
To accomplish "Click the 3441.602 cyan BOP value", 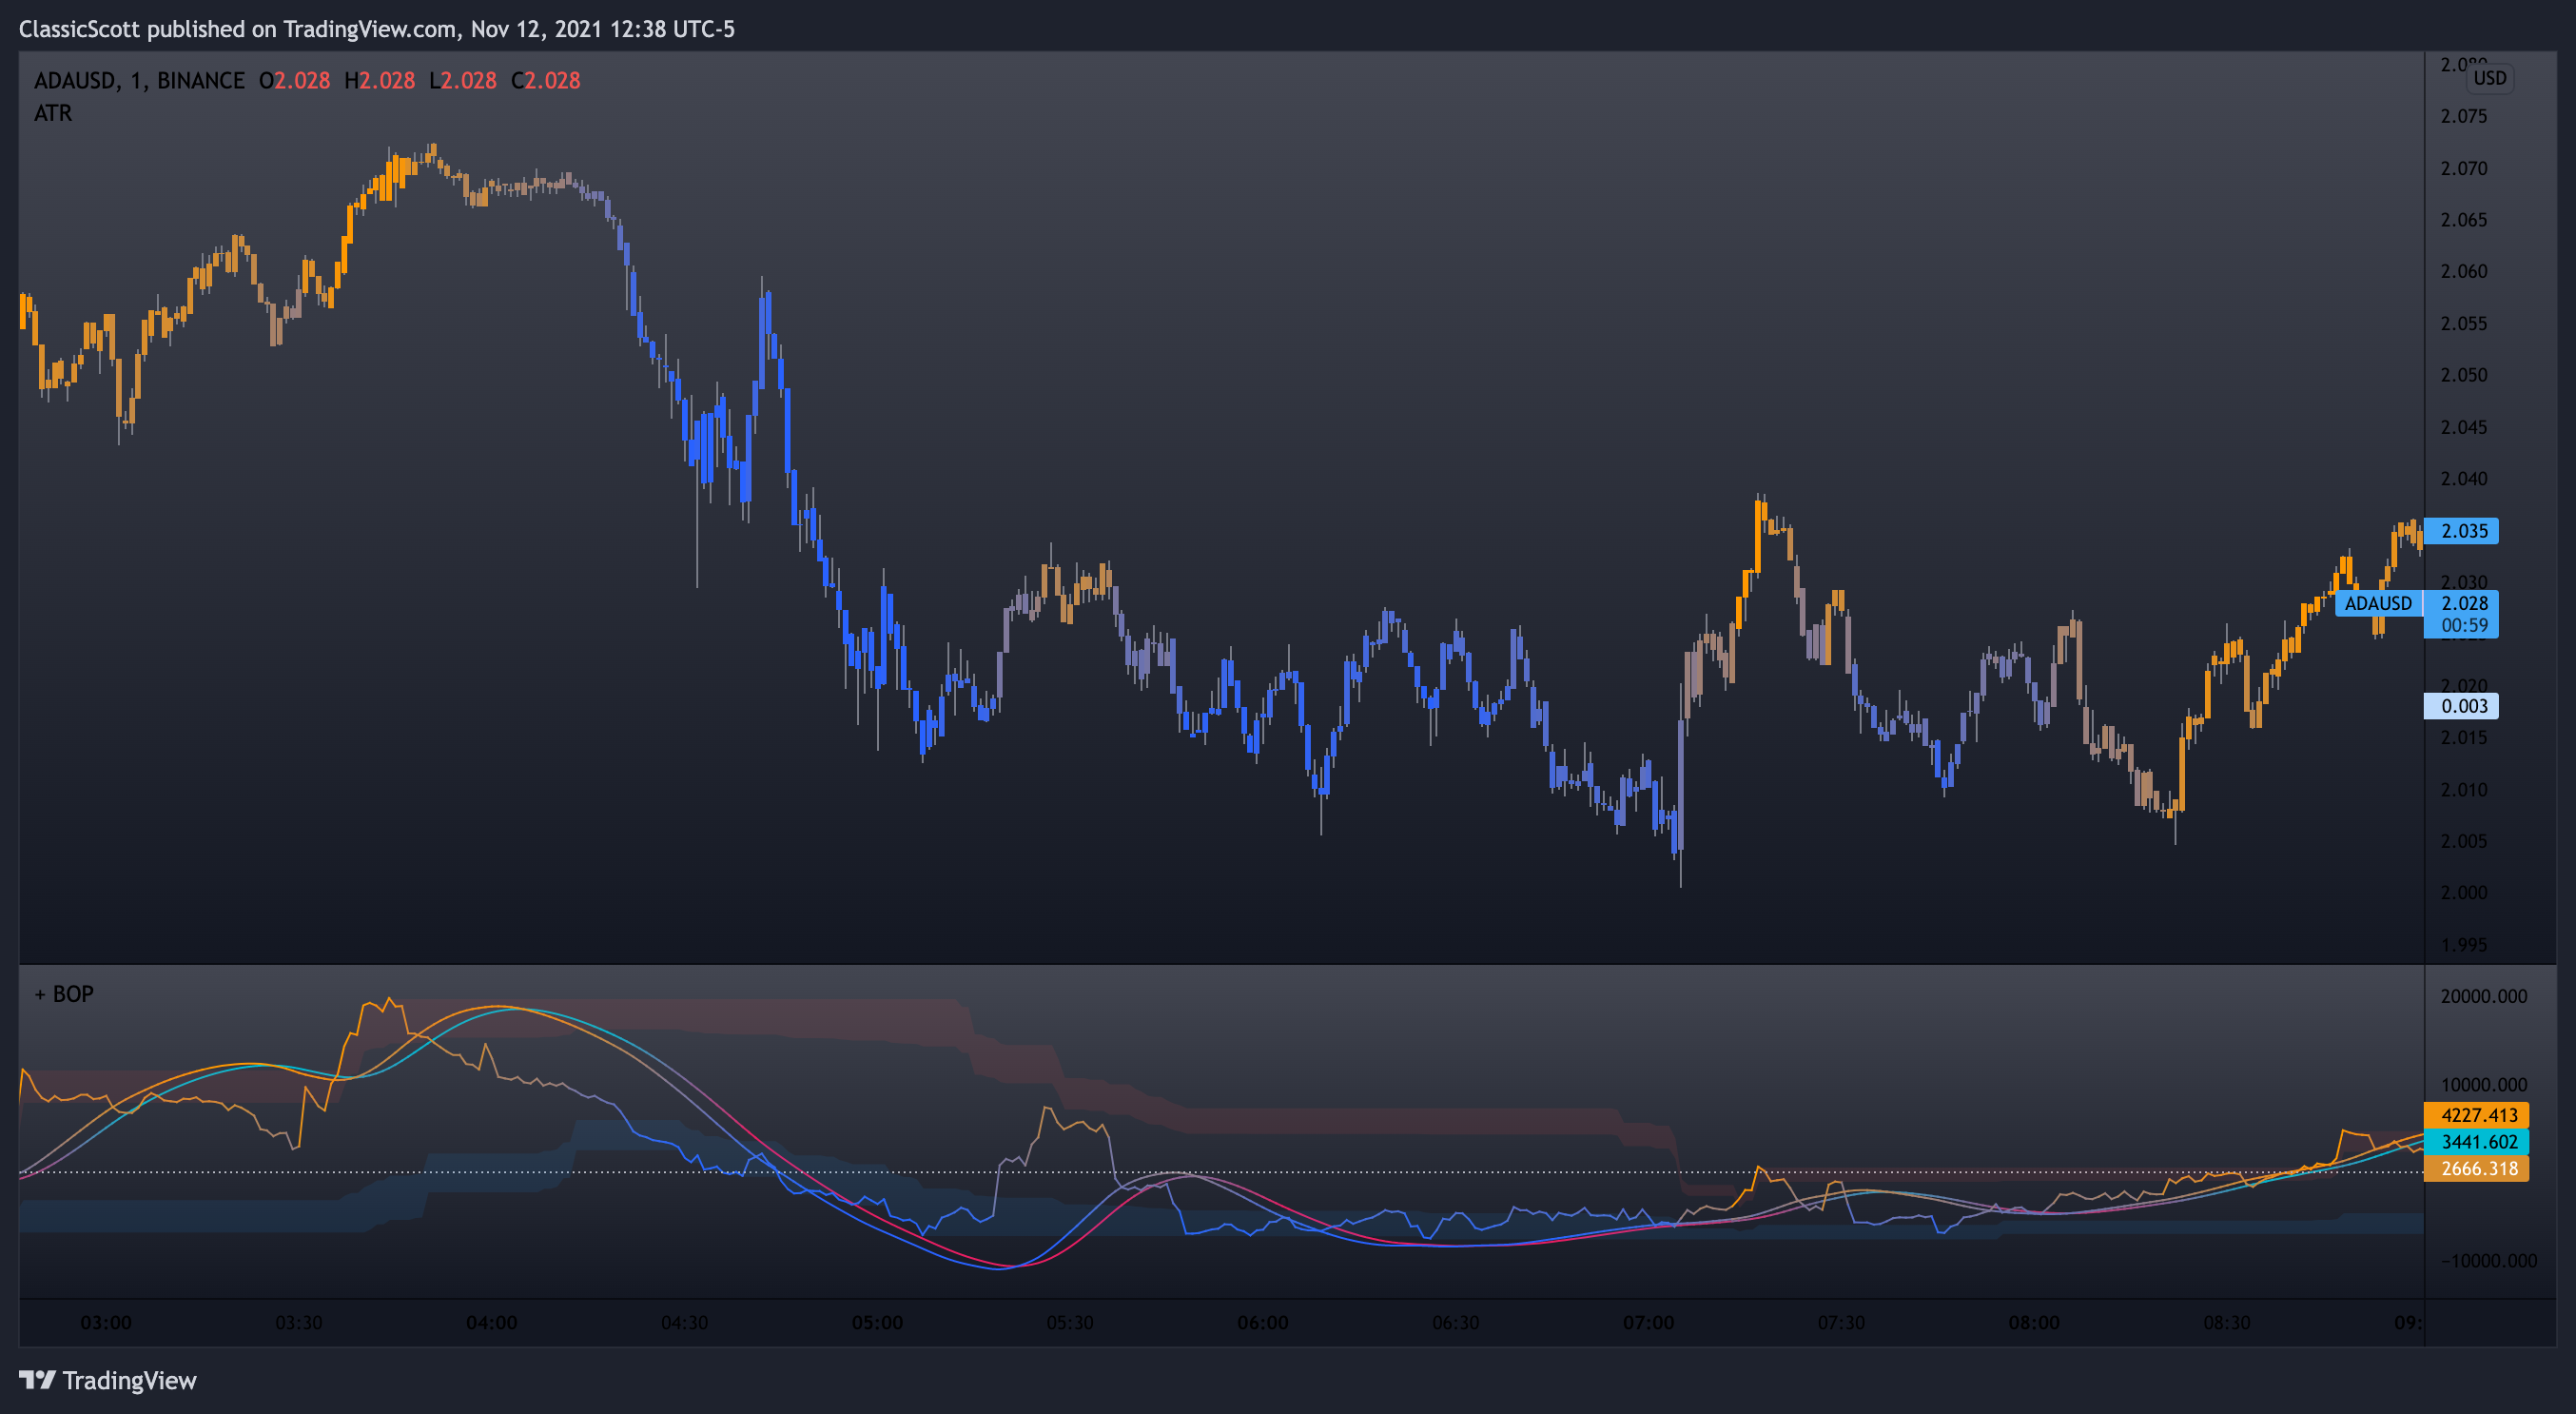I will 2476,1142.
